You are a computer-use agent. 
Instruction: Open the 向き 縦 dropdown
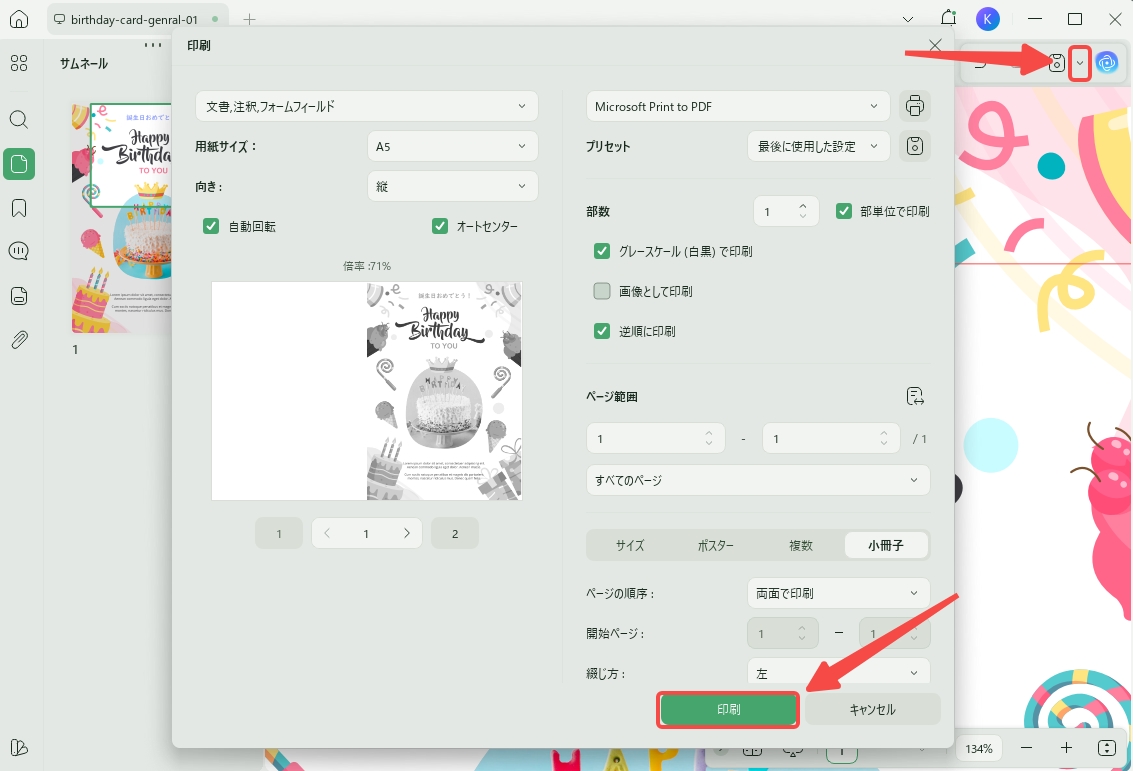click(452, 186)
